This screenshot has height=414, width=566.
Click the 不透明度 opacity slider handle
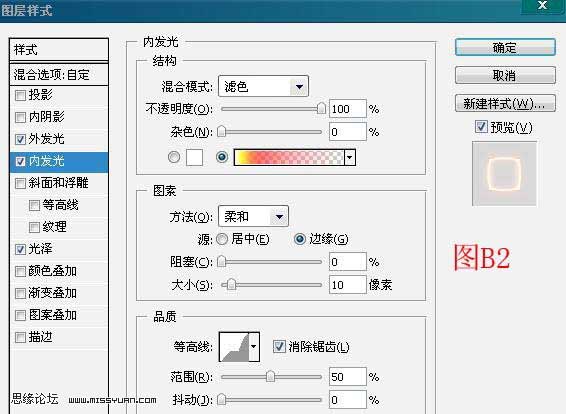[321, 109]
